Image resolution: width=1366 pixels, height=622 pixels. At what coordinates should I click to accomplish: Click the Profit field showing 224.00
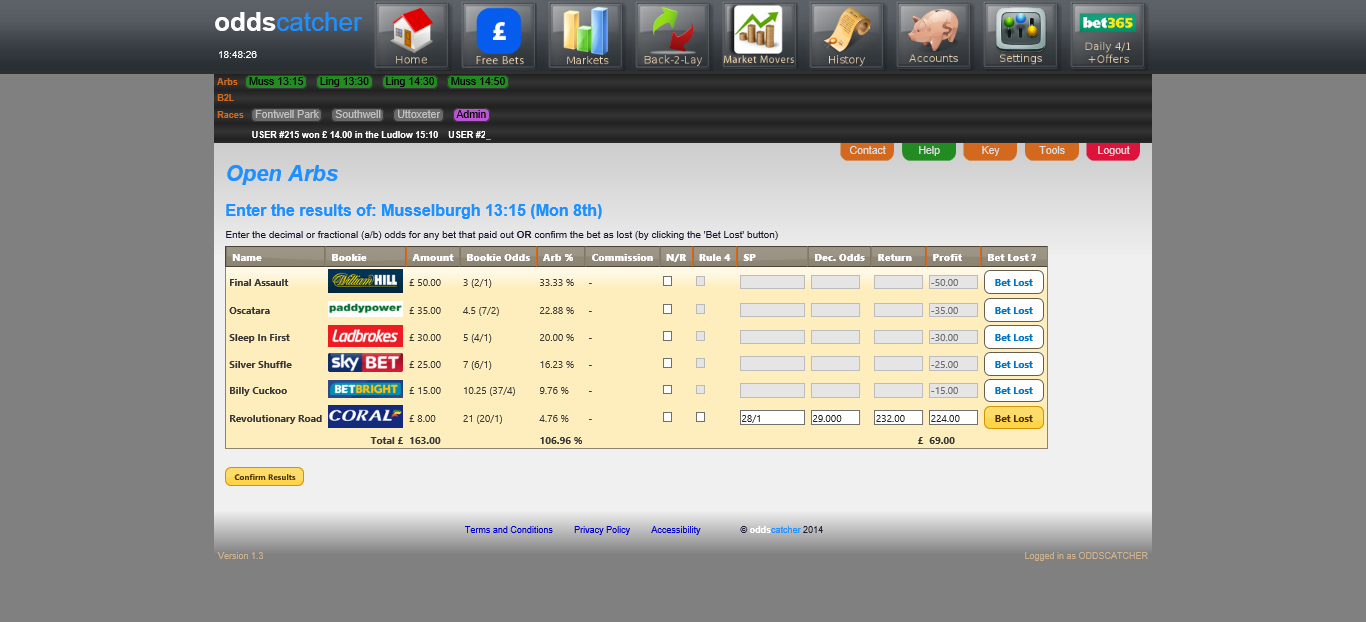tap(953, 418)
